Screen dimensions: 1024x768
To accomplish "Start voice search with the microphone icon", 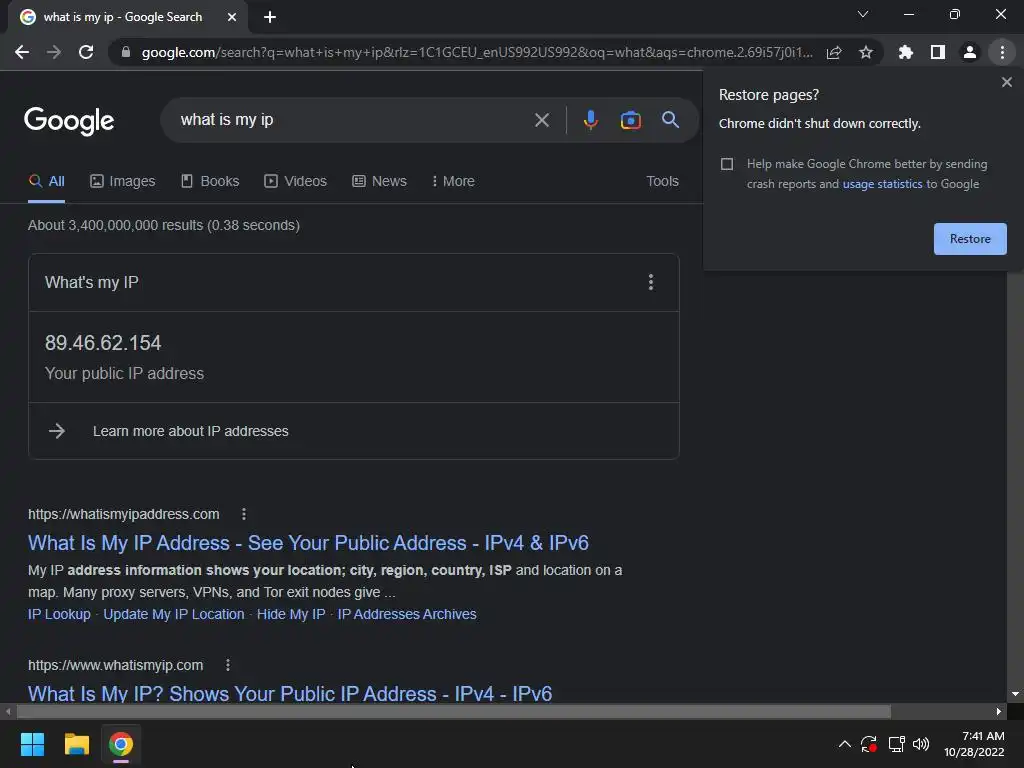I will click(x=590, y=120).
